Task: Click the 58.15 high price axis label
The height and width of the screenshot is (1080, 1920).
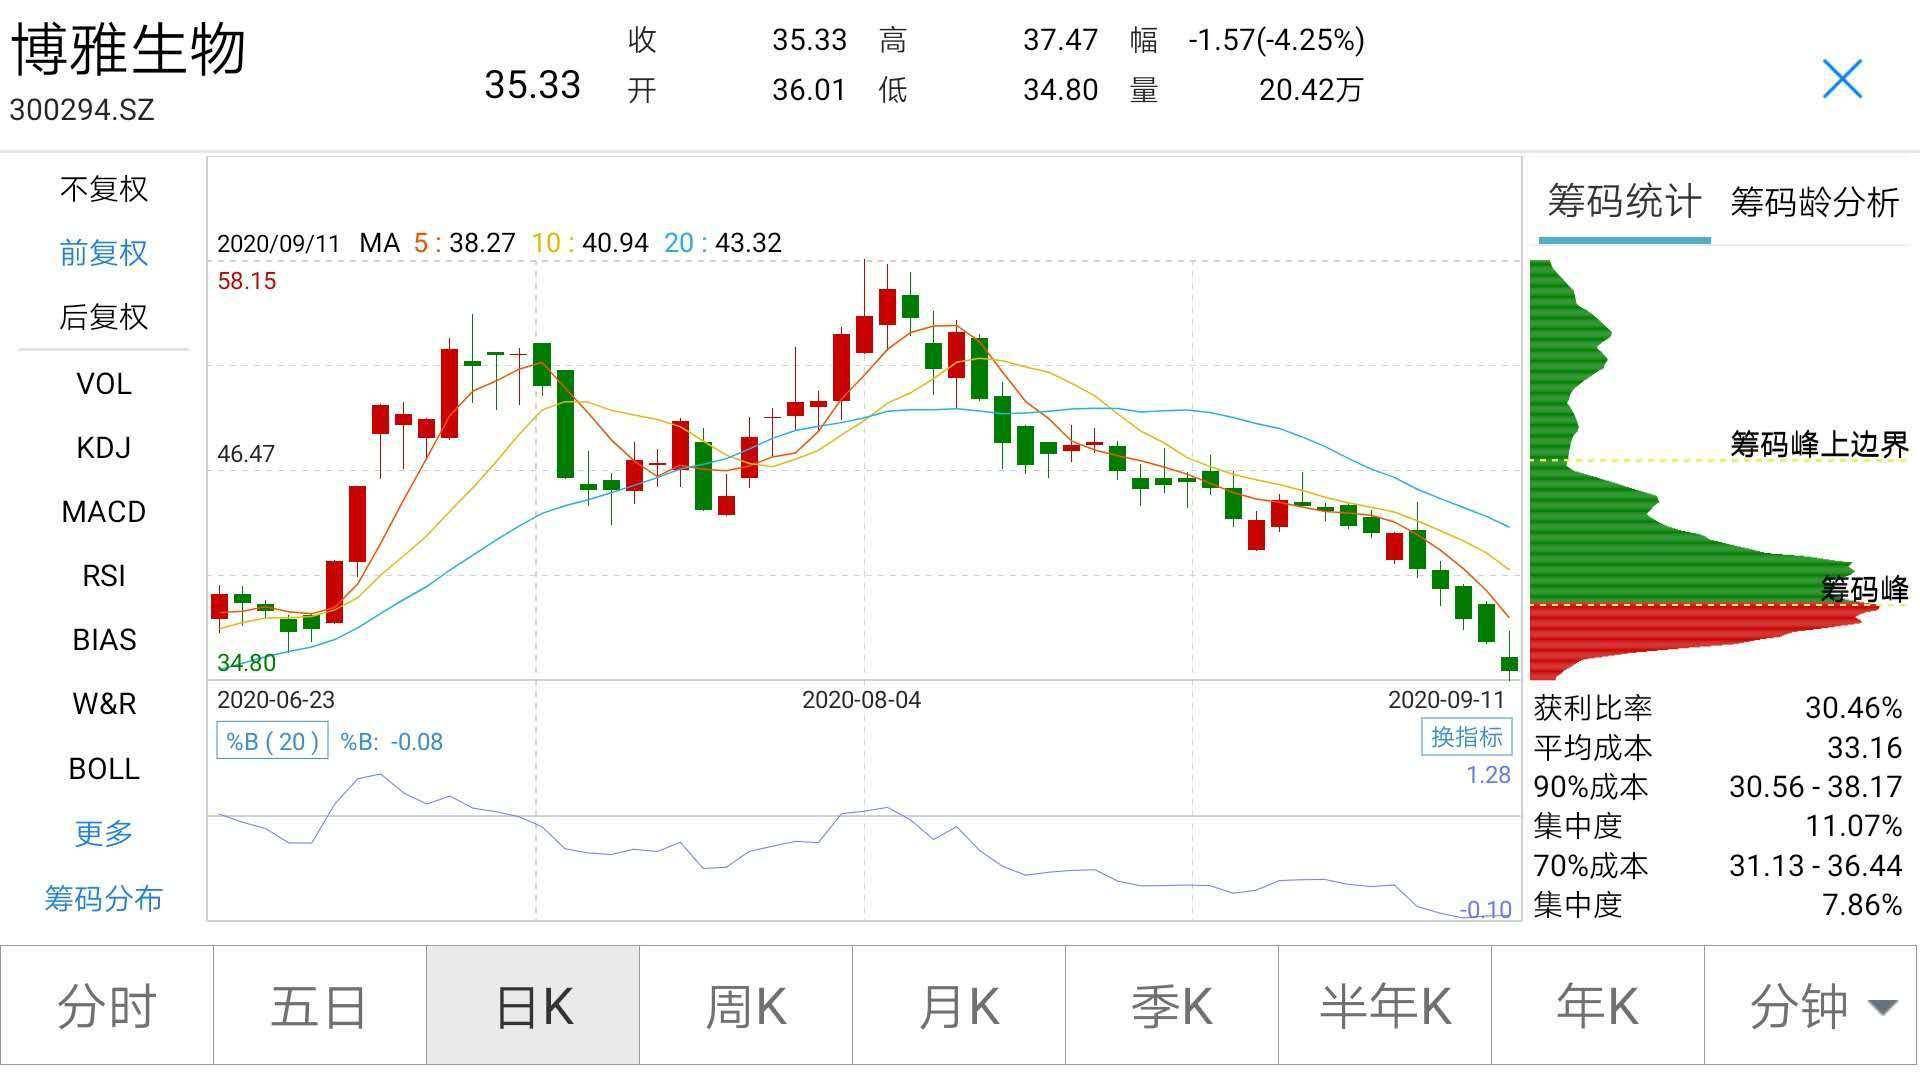Action: (x=246, y=281)
